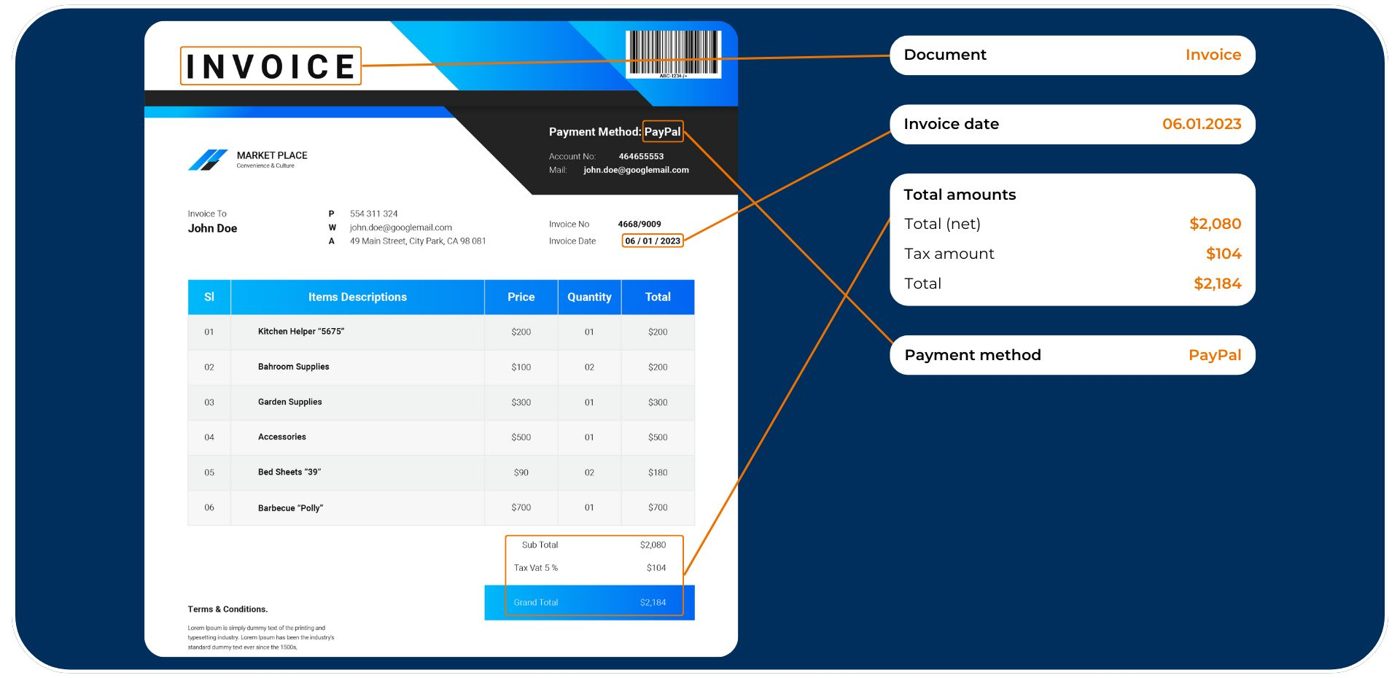The image size is (1400, 678).
Task: Click the 'Grand Total' label
Action: [x=536, y=603]
